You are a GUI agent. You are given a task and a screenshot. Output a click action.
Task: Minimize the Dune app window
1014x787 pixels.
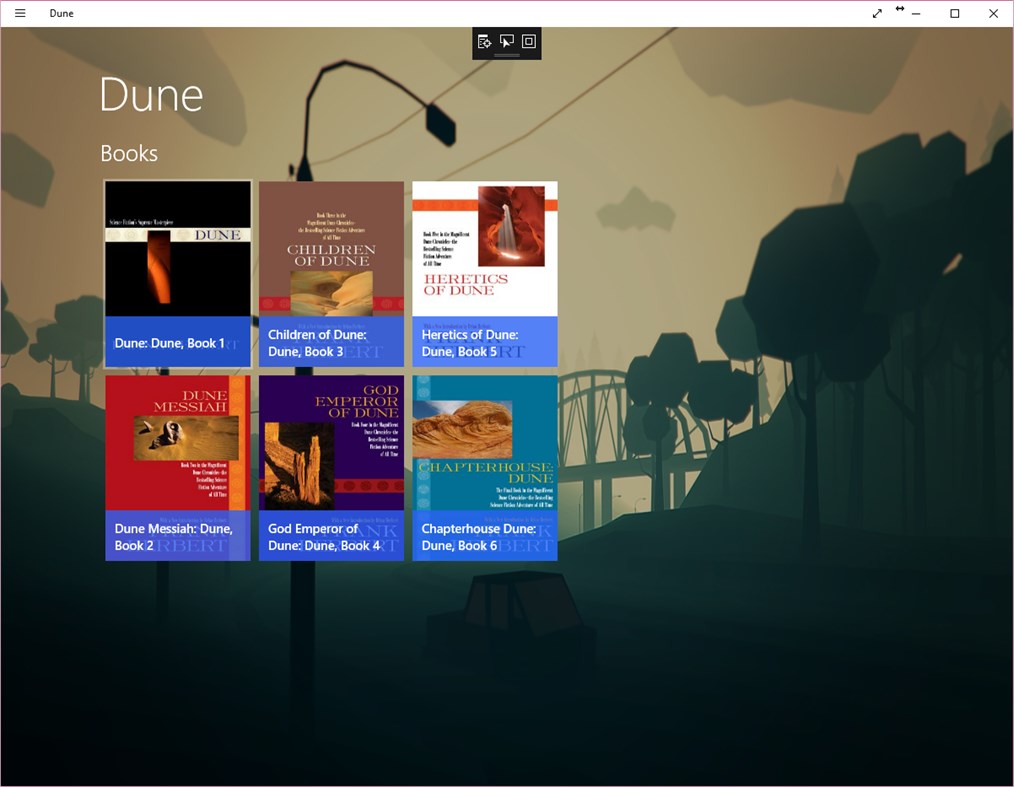click(x=916, y=13)
